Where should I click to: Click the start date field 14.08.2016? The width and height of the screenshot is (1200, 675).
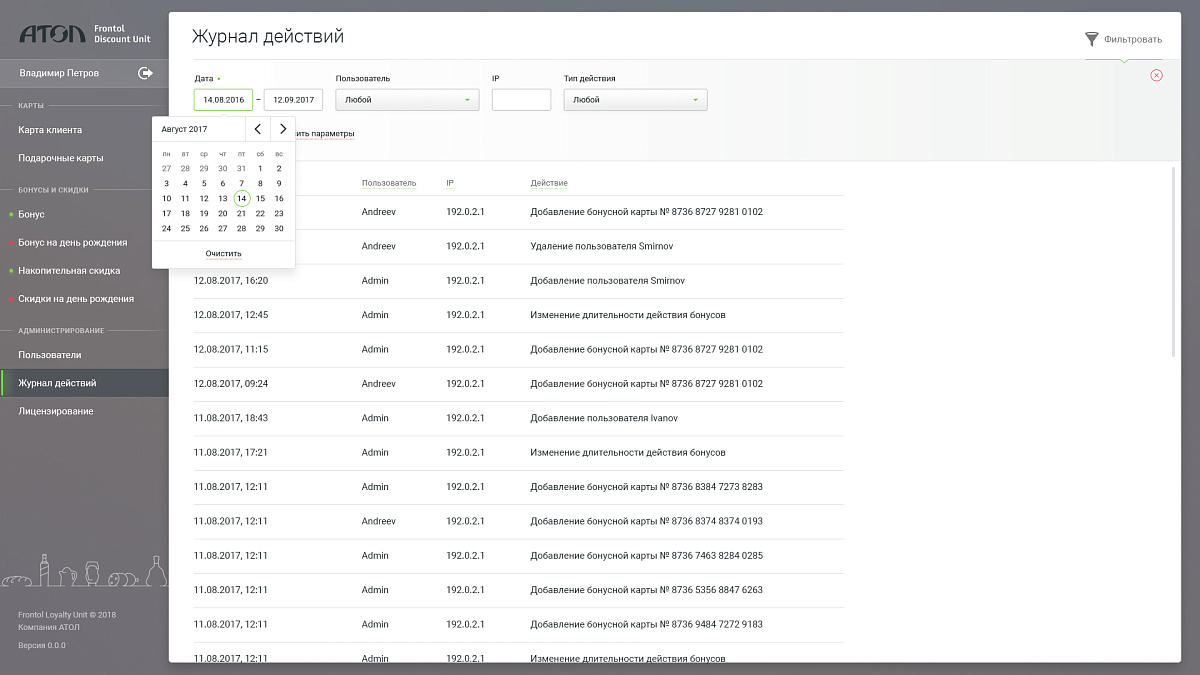point(223,100)
